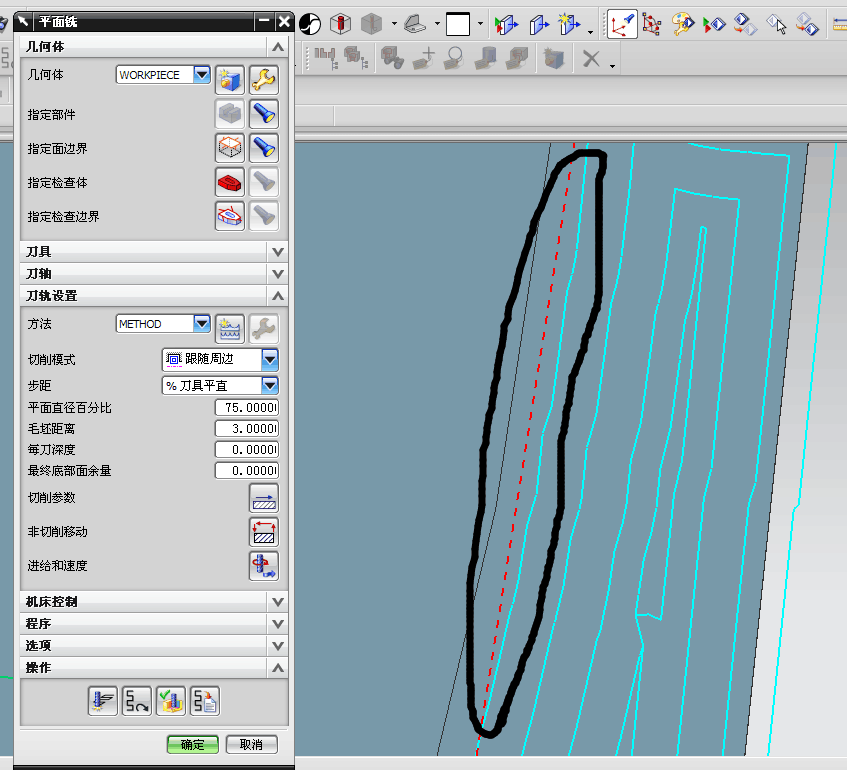847x770 pixels.
Task: Click the 最终底部面余量 value field
Action: (x=247, y=471)
